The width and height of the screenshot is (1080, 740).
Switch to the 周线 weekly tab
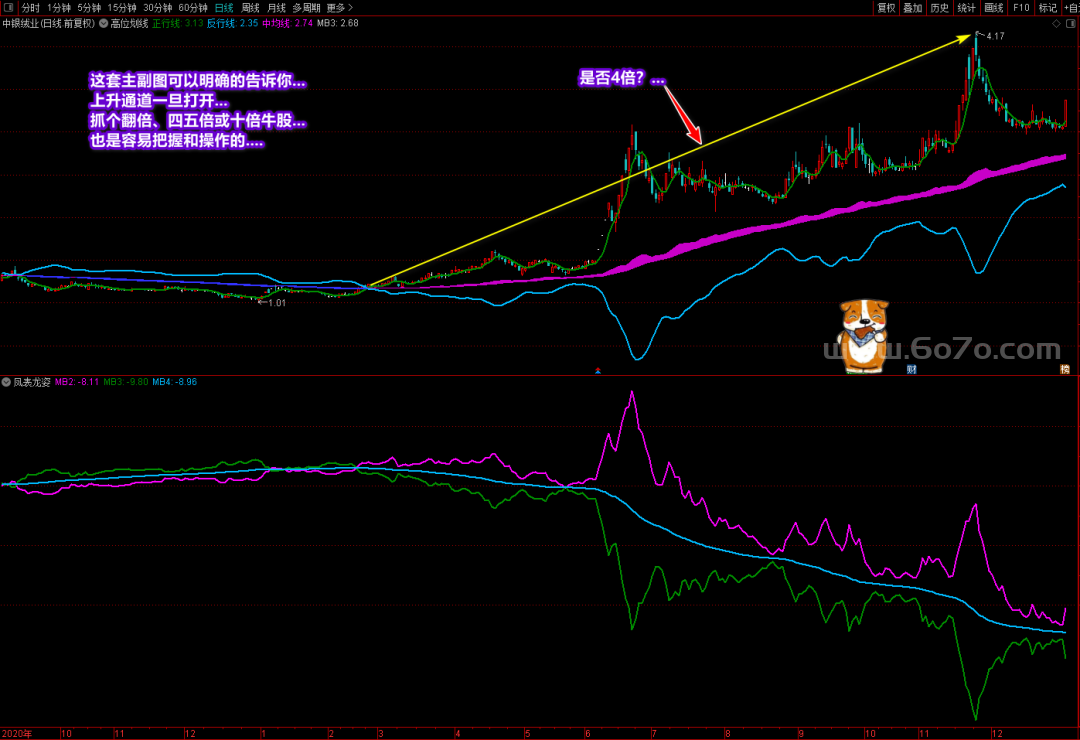tap(250, 8)
